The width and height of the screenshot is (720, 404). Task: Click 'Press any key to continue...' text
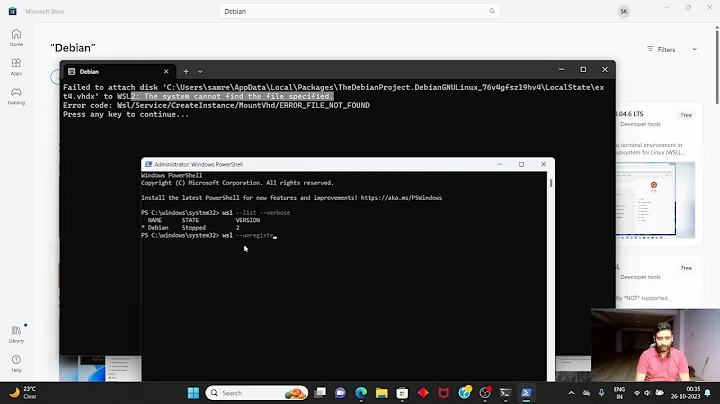coord(126,114)
